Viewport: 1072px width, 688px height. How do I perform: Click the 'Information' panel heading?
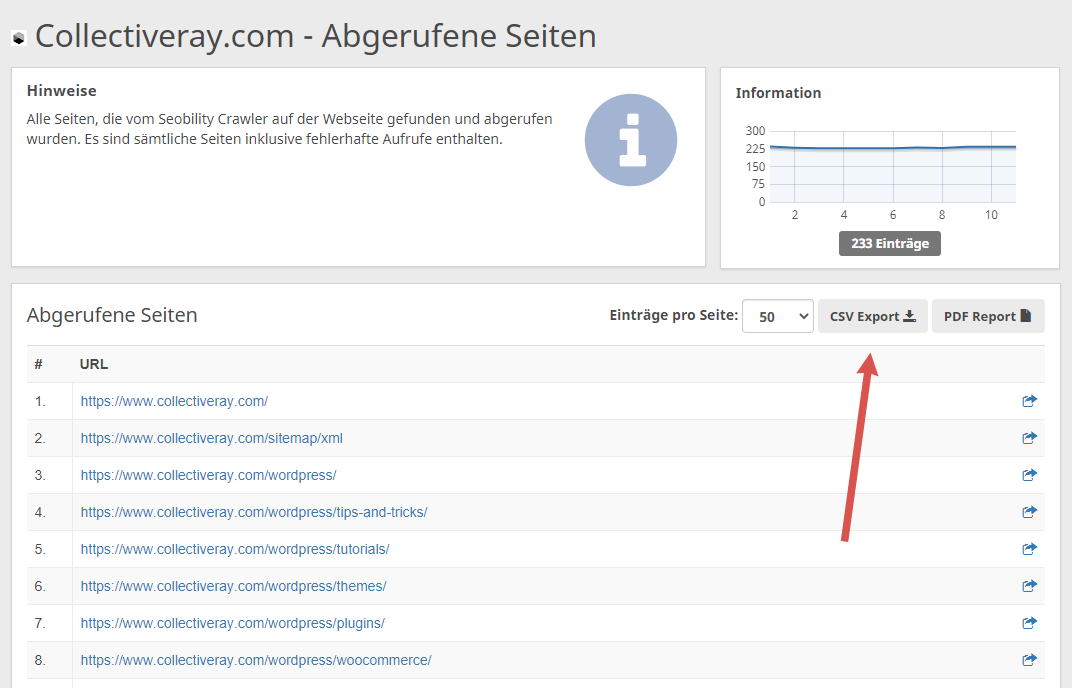tap(778, 93)
